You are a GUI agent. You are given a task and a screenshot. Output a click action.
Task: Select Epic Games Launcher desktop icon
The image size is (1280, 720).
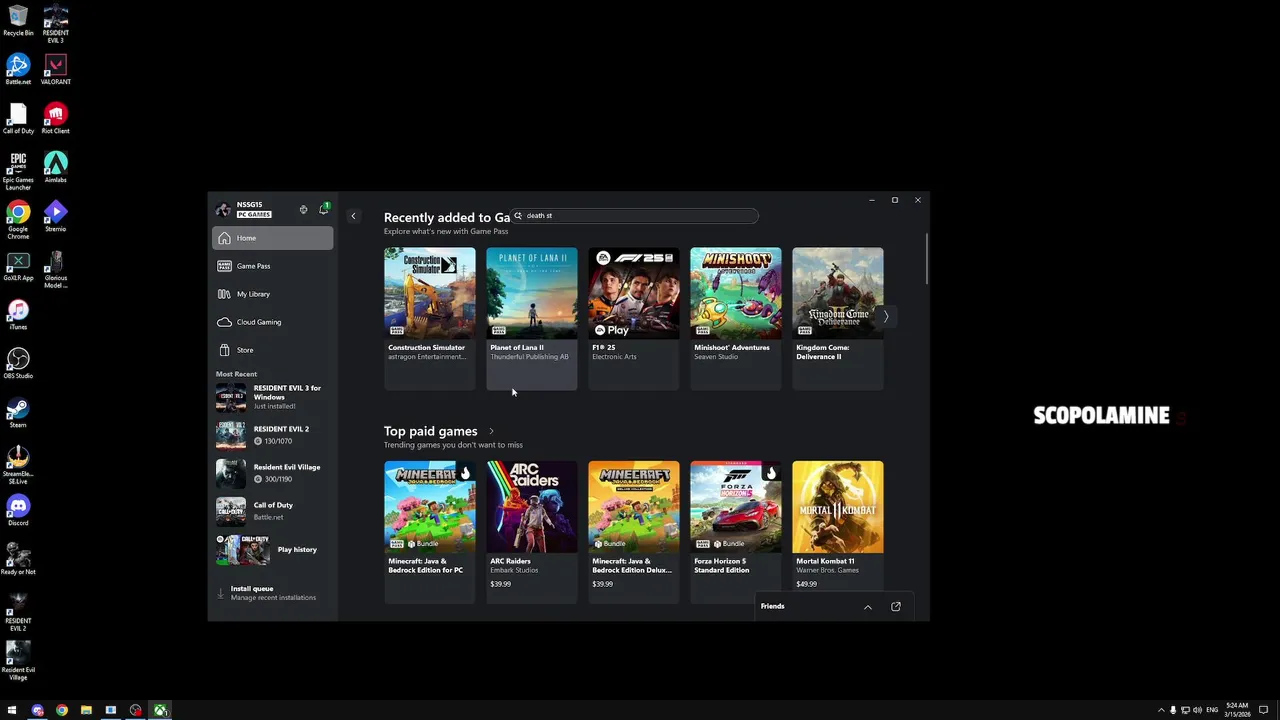point(18,171)
